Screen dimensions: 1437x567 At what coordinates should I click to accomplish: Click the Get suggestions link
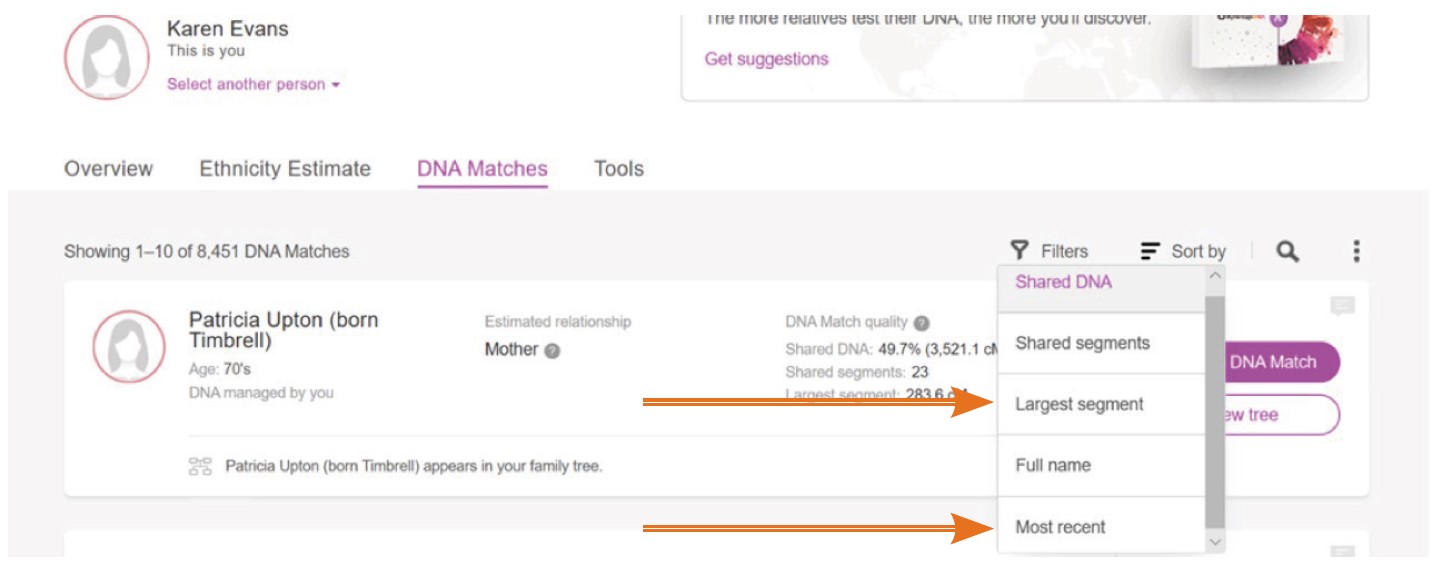pos(766,59)
